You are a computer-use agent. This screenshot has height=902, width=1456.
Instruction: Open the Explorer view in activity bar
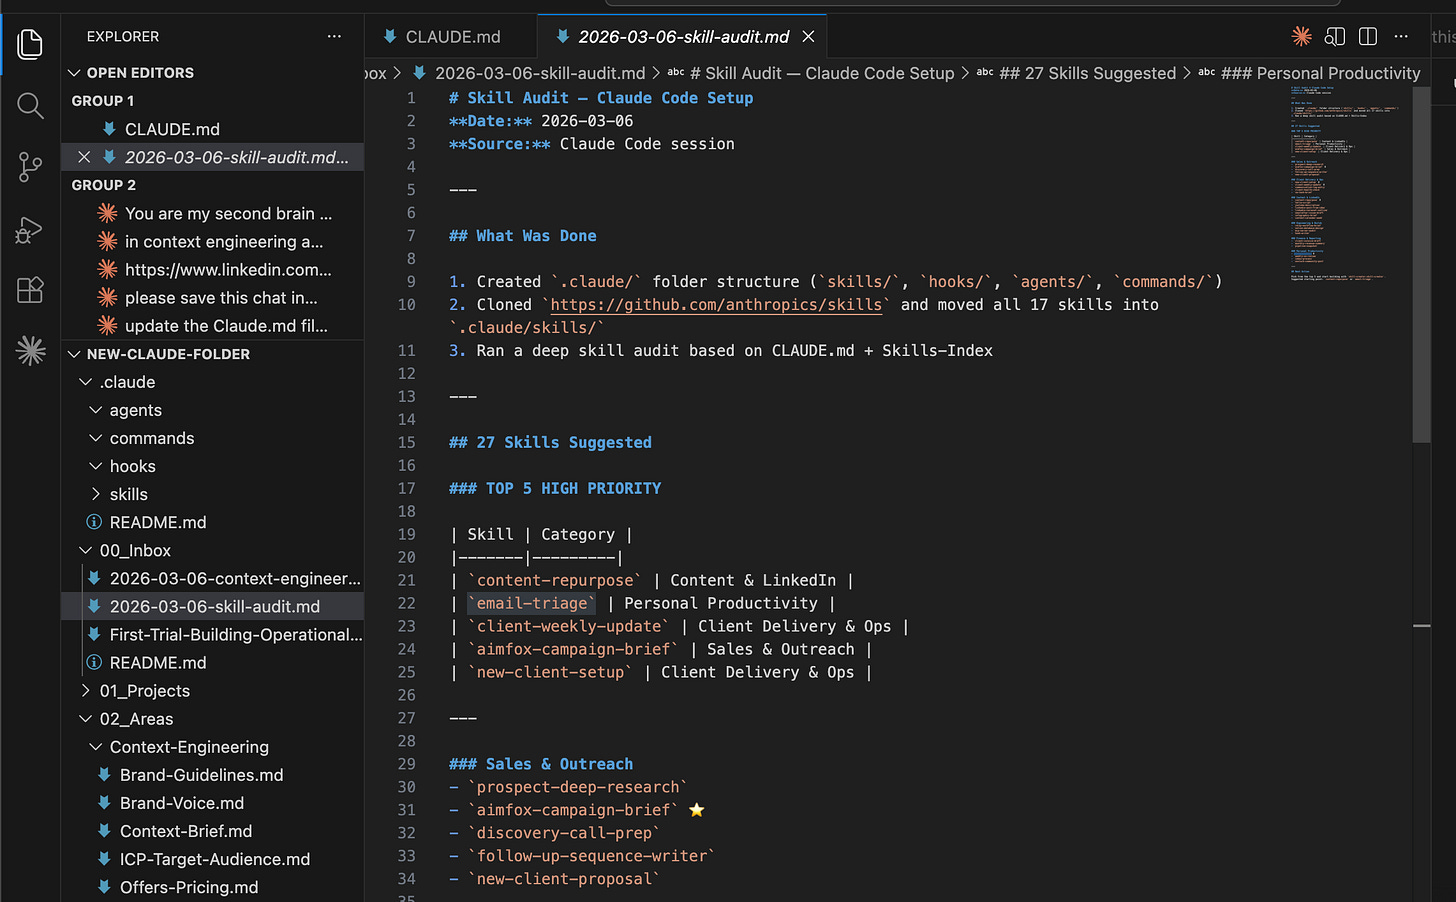[x=30, y=44]
